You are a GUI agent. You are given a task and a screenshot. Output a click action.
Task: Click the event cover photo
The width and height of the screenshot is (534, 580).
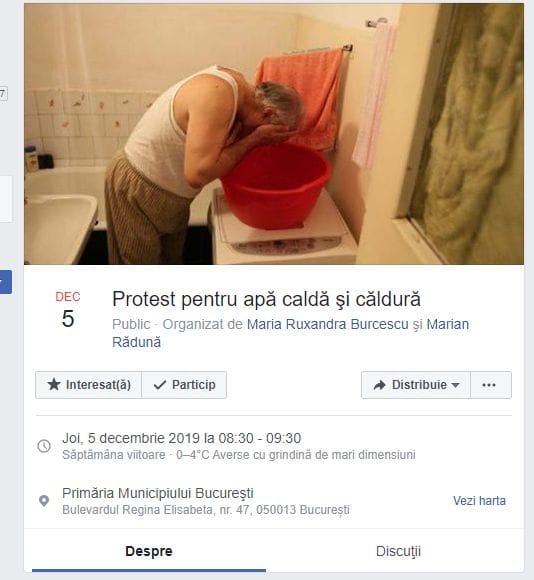coord(274,134)
